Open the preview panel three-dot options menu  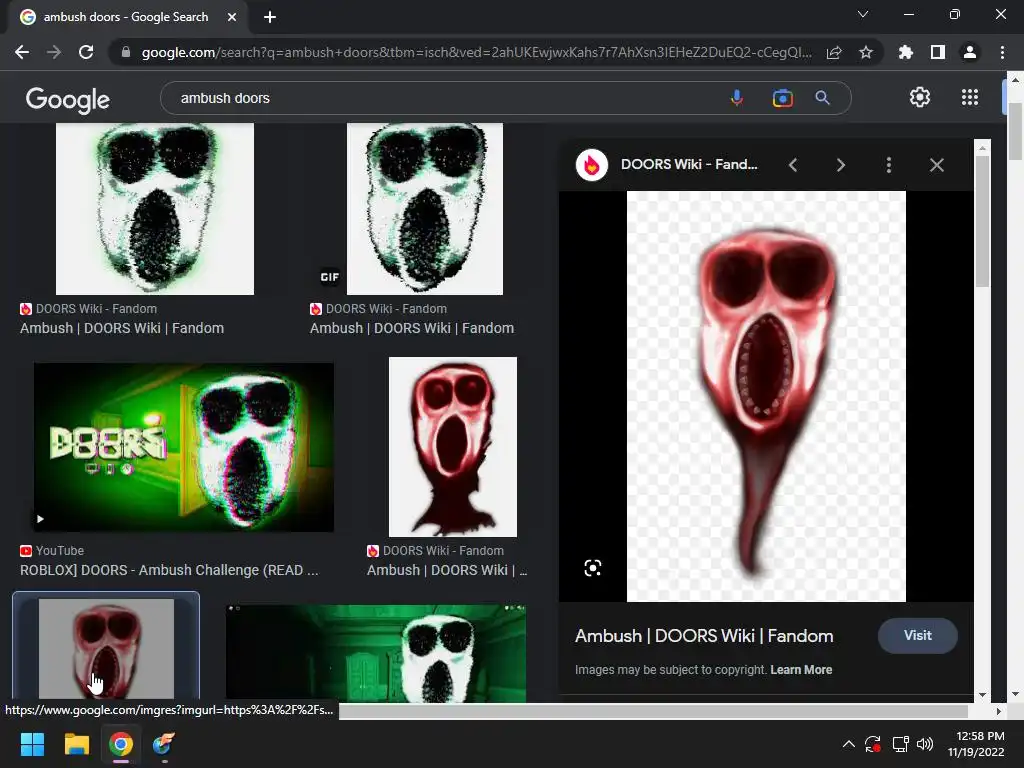pos(889,165)
